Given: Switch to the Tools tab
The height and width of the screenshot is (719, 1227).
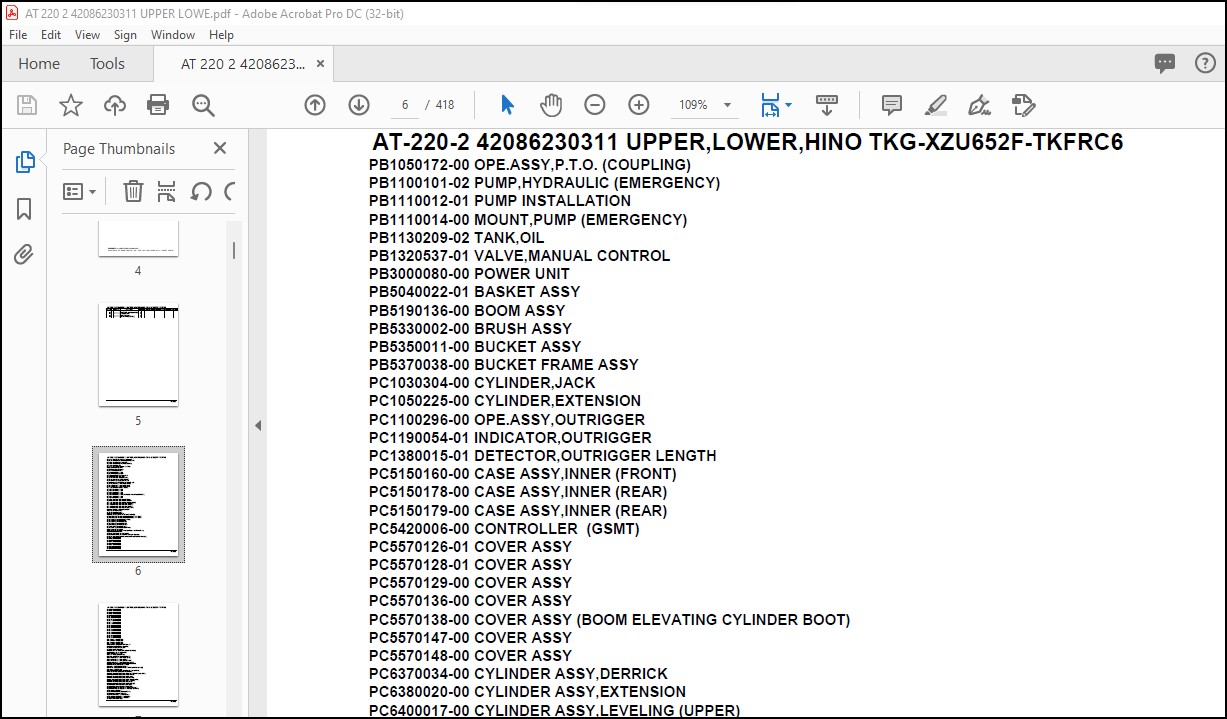Looking at the screenshot, I should [107, 63].
